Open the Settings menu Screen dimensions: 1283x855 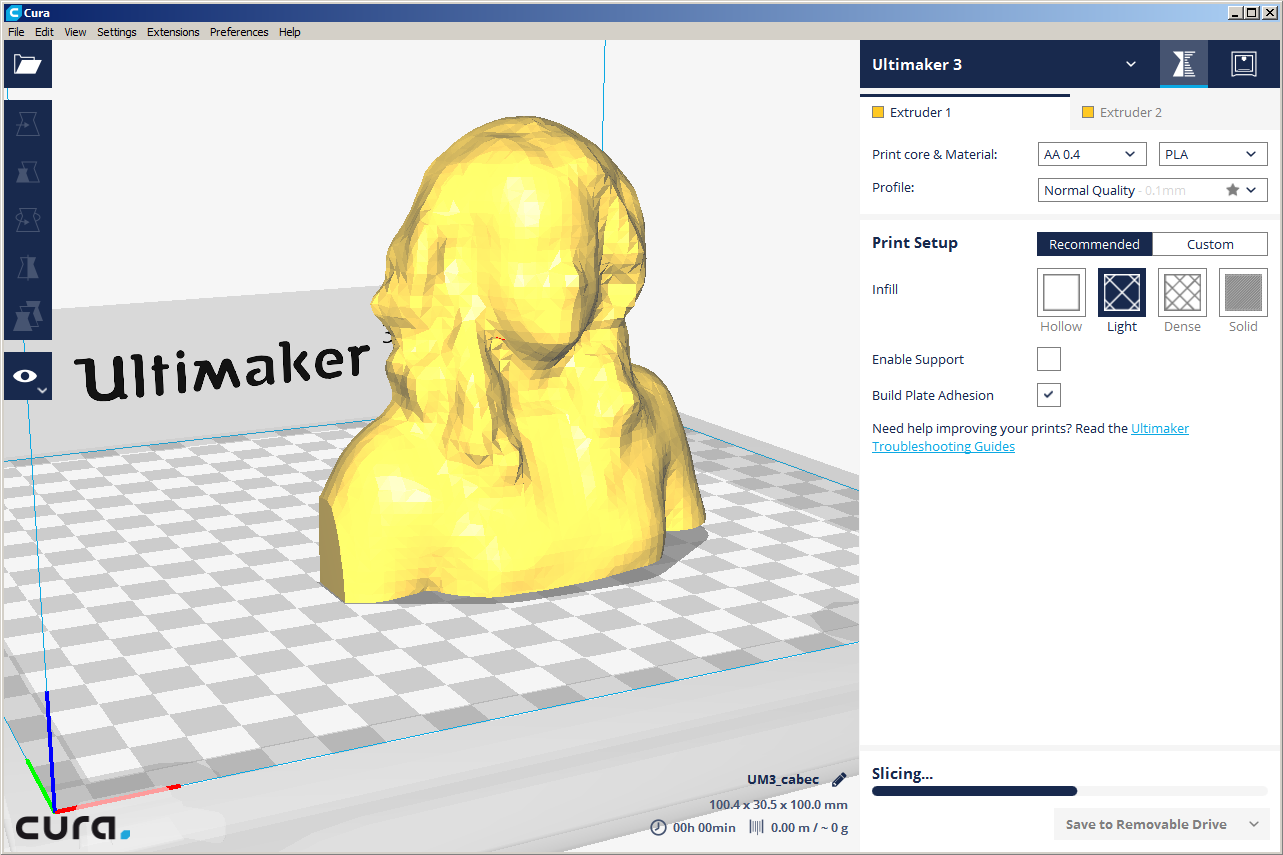click(116, 32)
